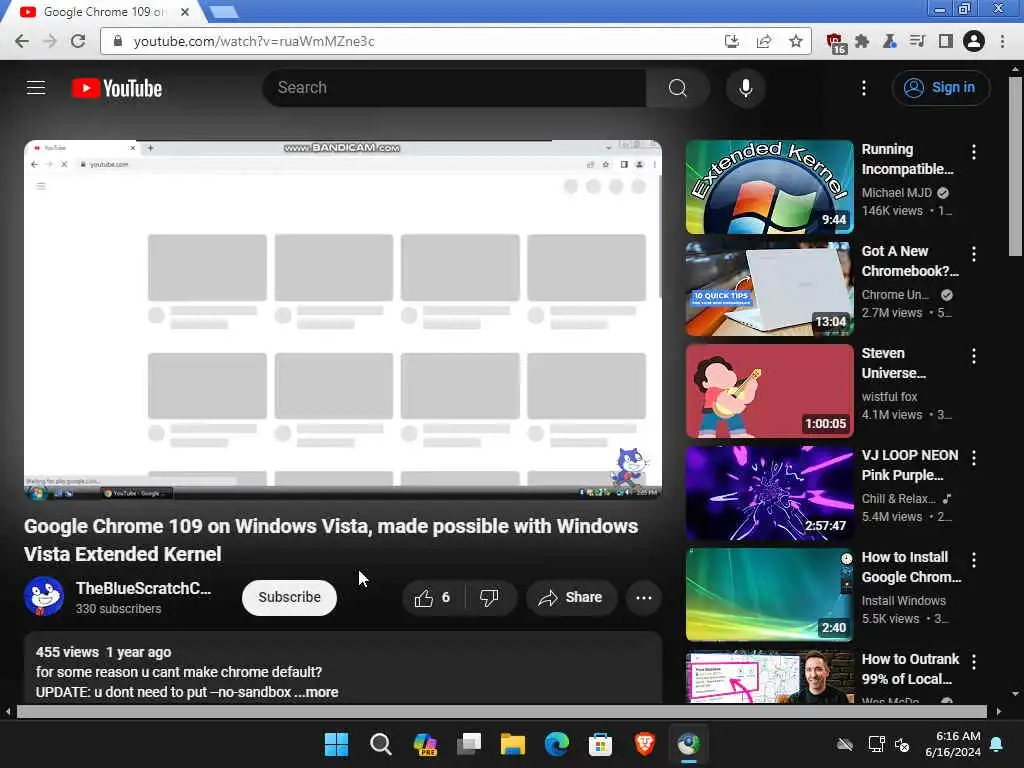Open Chromebook tips video thumbnail

tap(769, 289)
